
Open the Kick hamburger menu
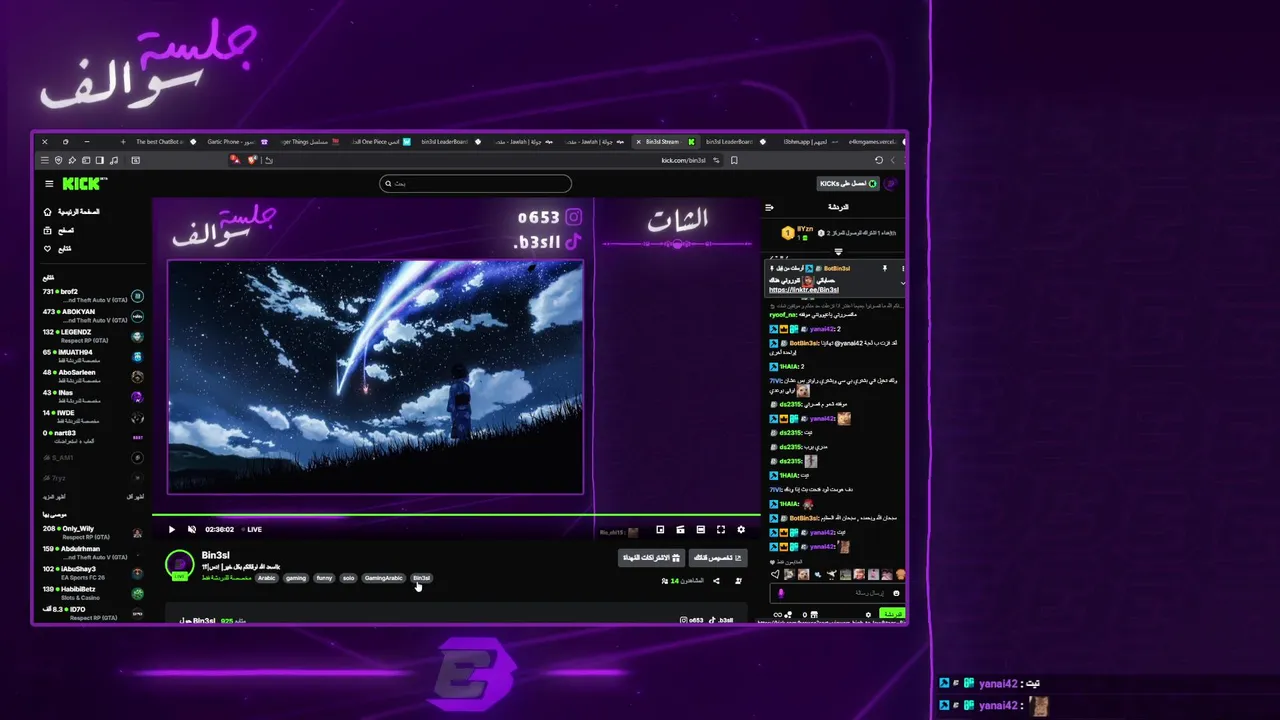coord(49,184)
